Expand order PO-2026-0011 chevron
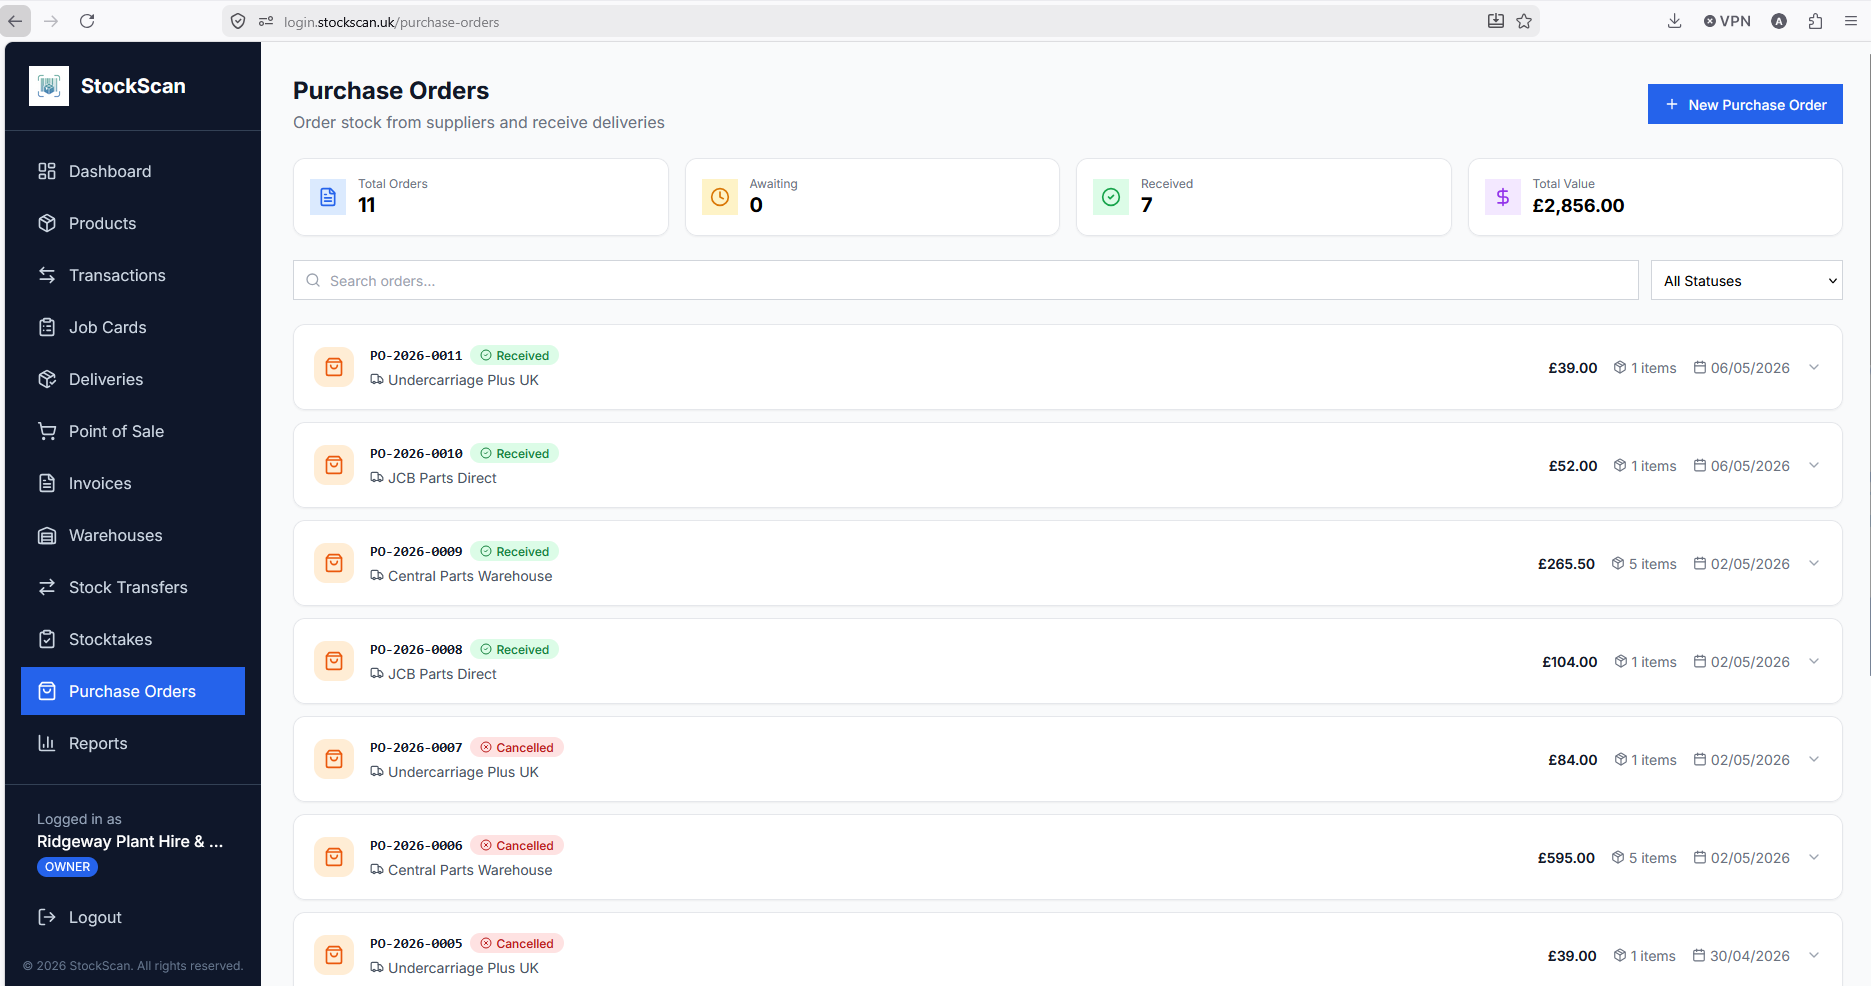The height and width of the screenshot is (986, 1871). pos(1814,367)
